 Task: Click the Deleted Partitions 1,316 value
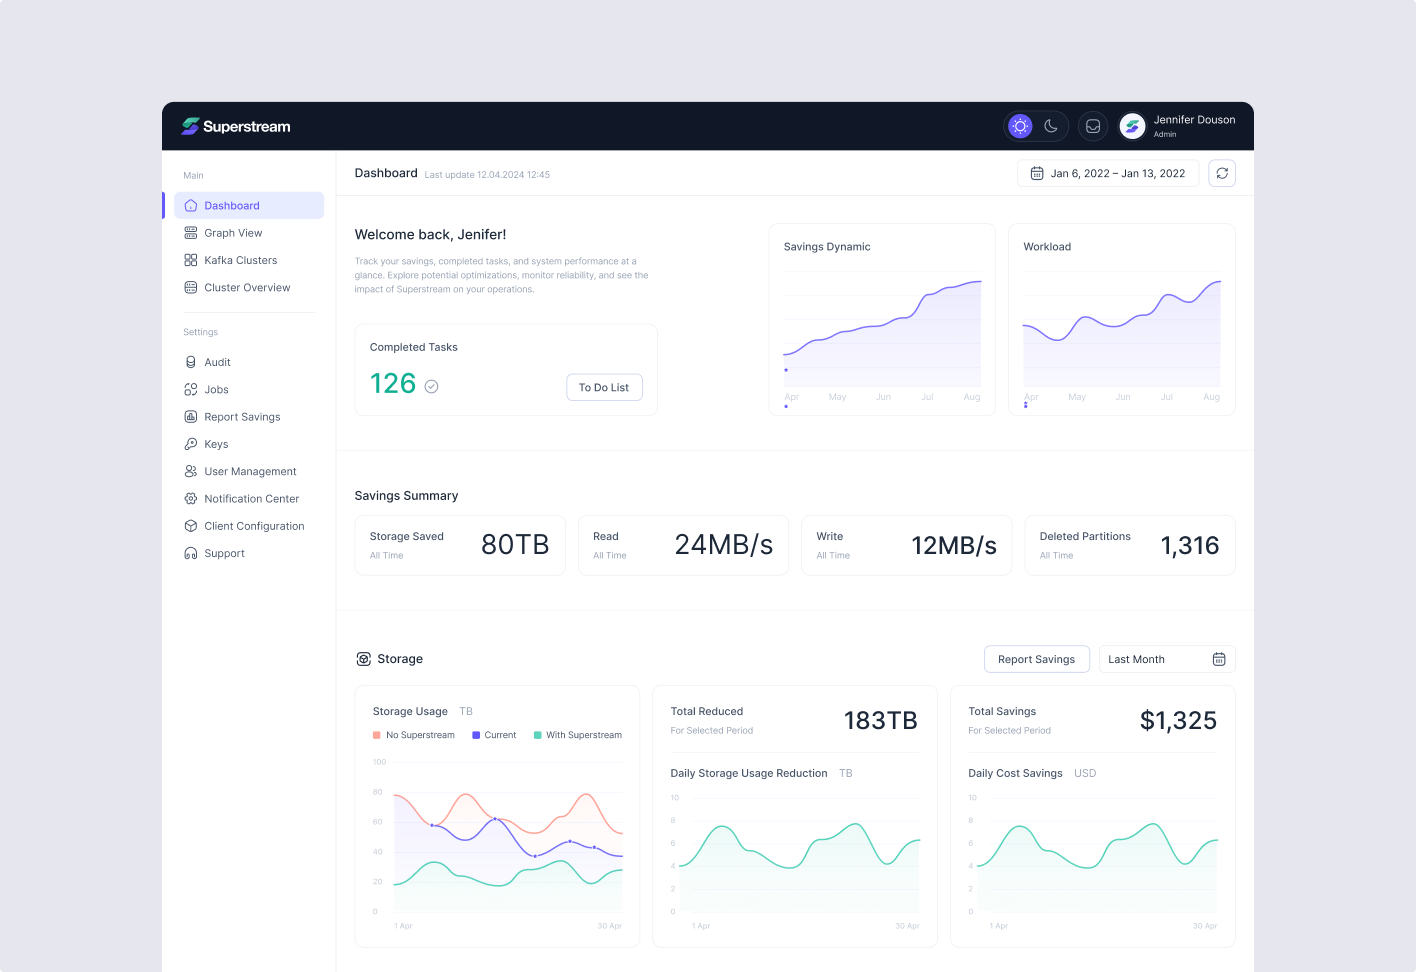pos(1190,545)
